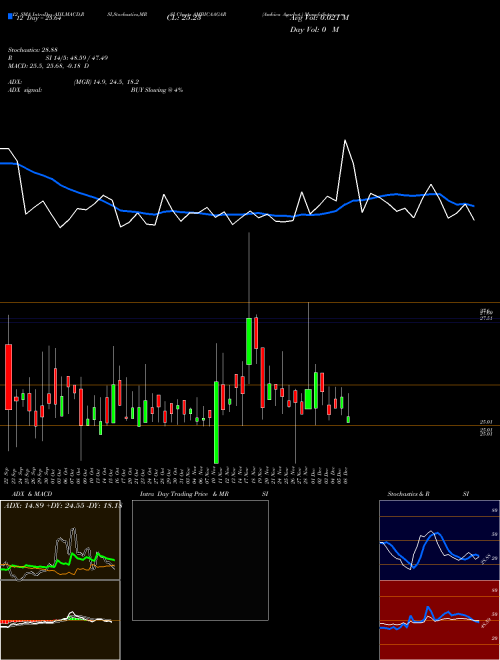This screenshot has height=660, width=500.
Task: Click the first large red candlestick on the left
Action: (8, 377)
